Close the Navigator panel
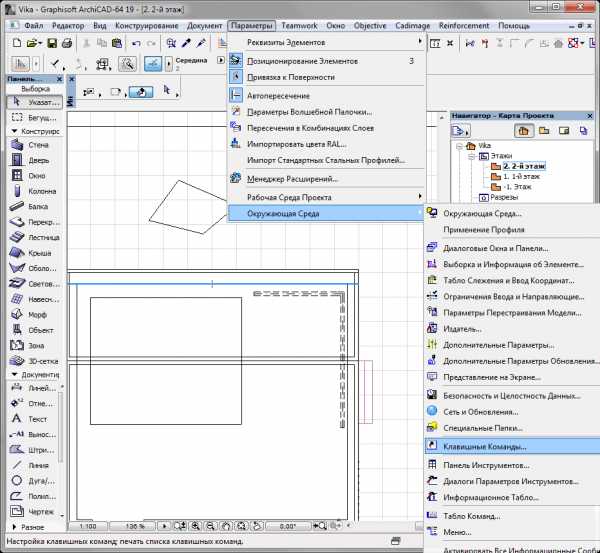The height and width of the screenshot is (553, 600). [x=590, y=116]
